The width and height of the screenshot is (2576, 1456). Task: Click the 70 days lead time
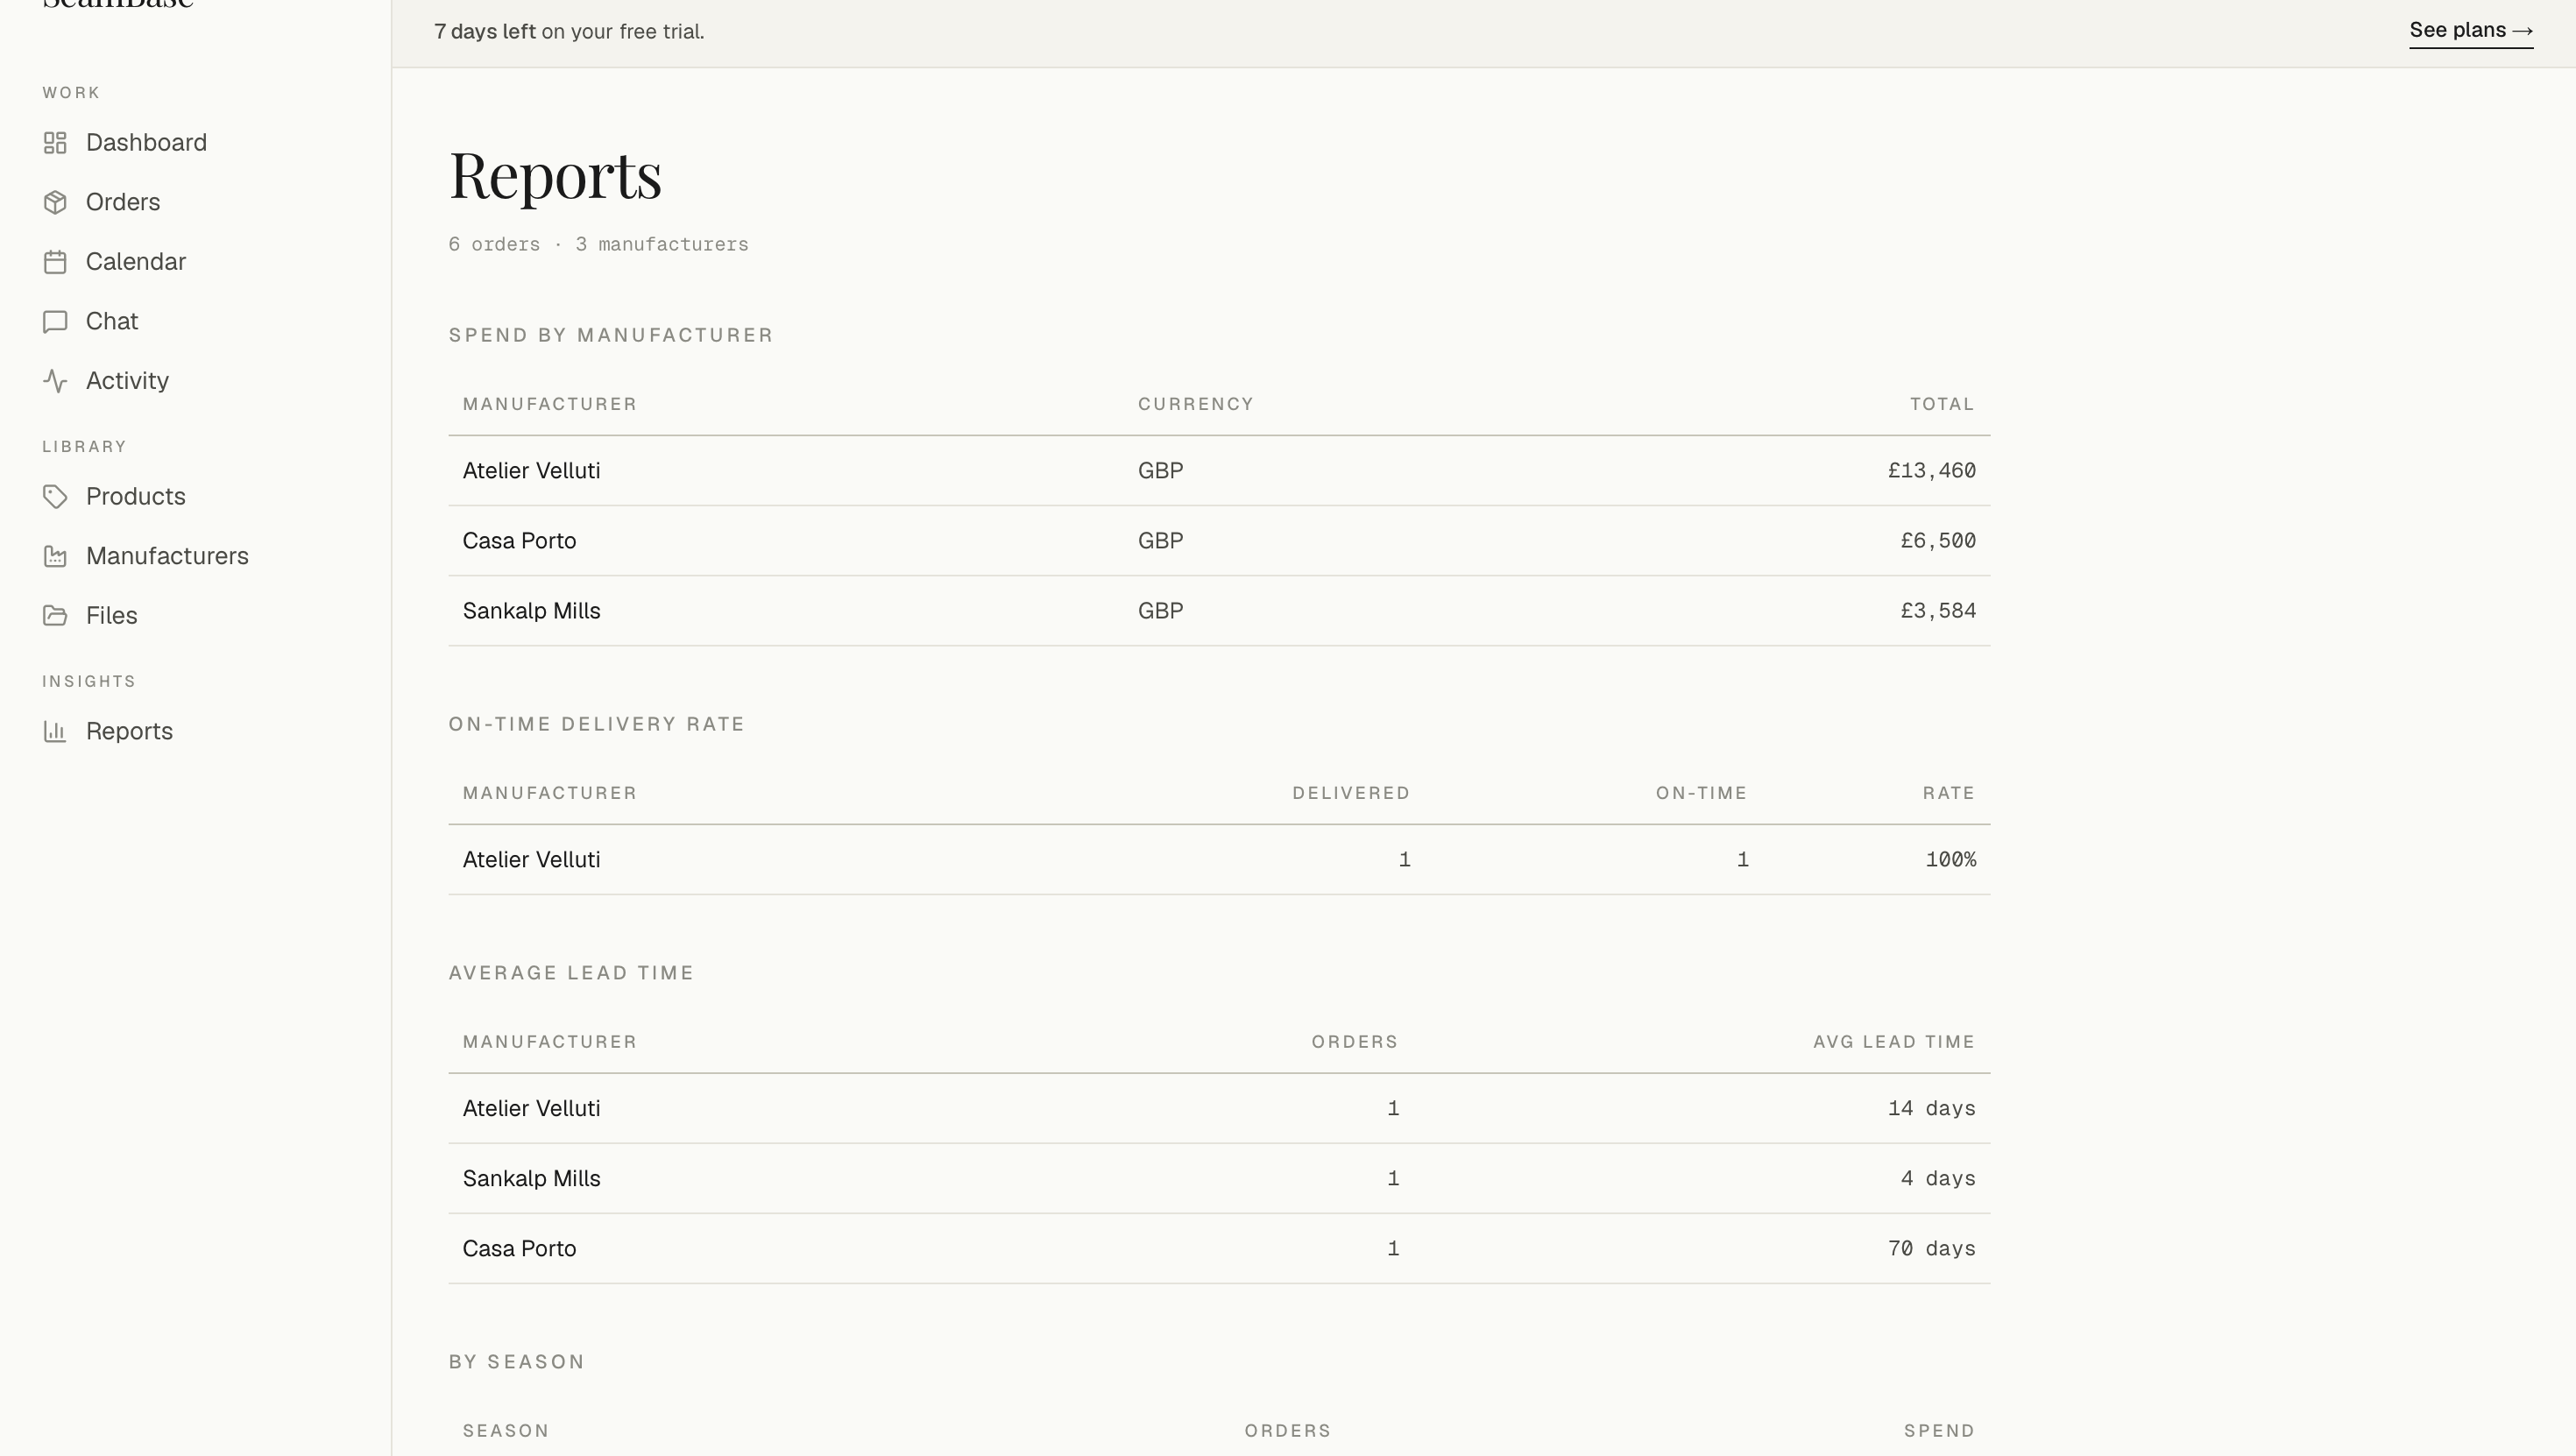[1931, 1249]
